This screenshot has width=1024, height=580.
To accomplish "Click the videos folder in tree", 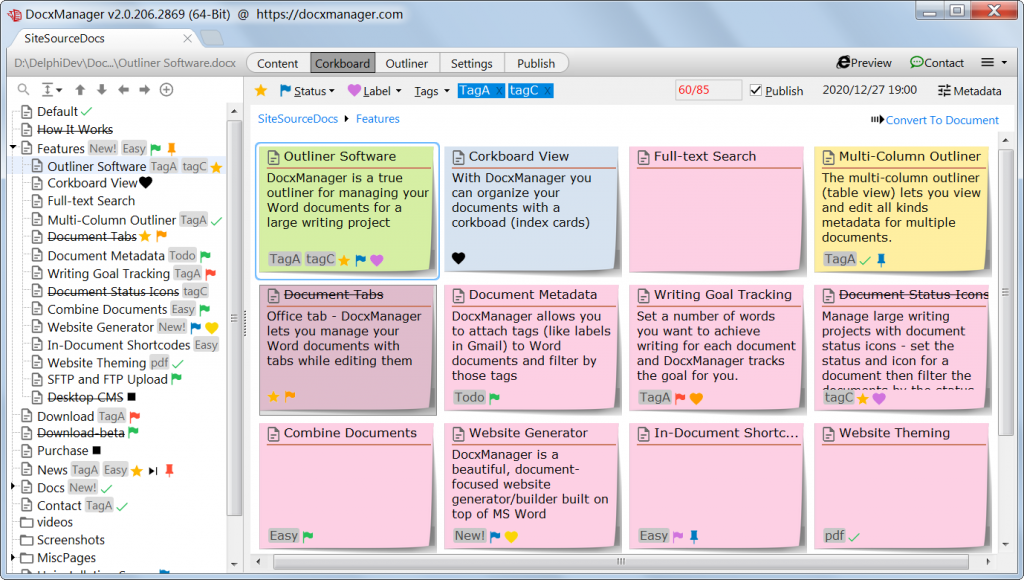I will tap(46, 523).
